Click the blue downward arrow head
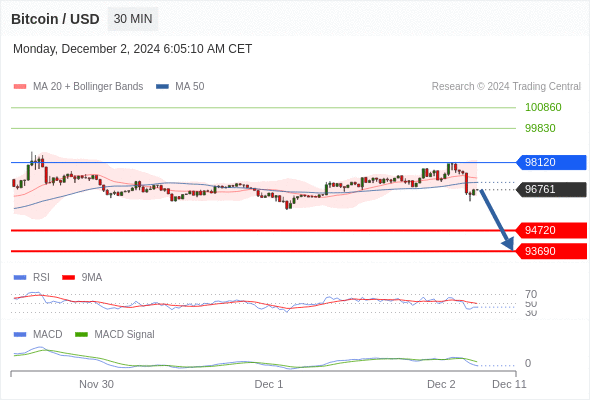 click(x=508, y=244)
